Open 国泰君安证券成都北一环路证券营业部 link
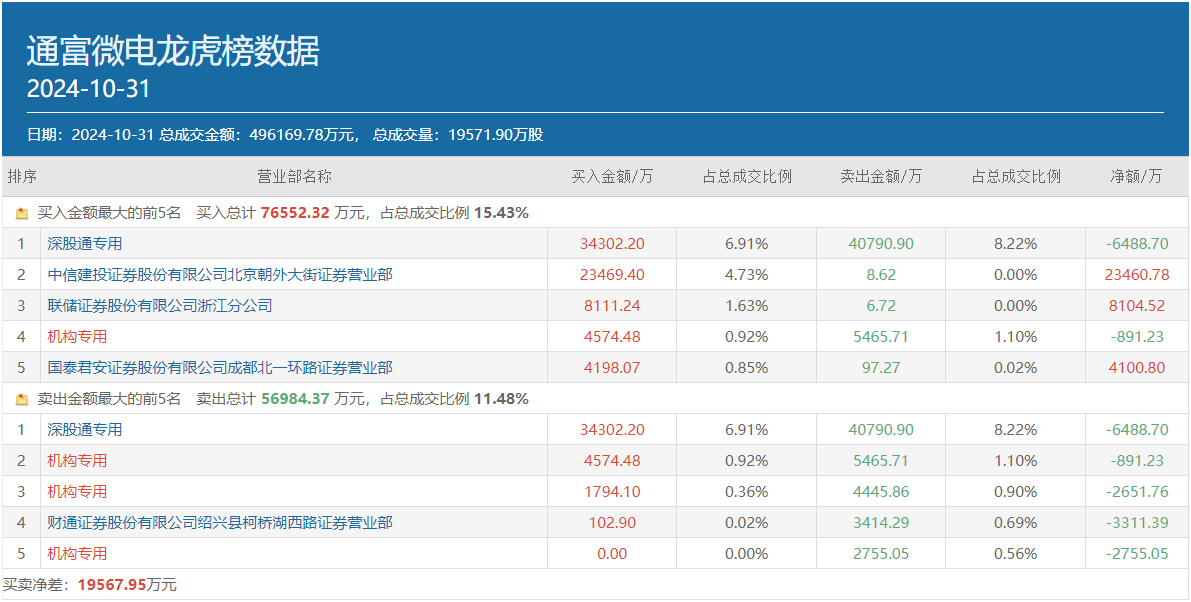 (220, 368)
